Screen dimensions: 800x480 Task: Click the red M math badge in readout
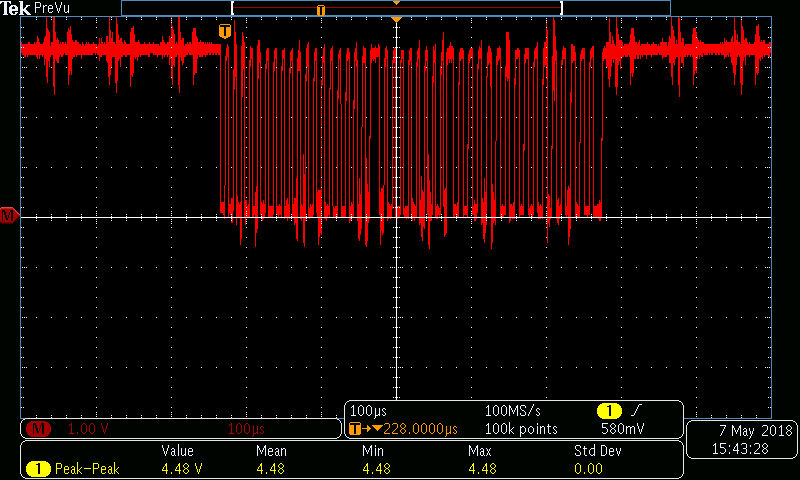[38, 429]
